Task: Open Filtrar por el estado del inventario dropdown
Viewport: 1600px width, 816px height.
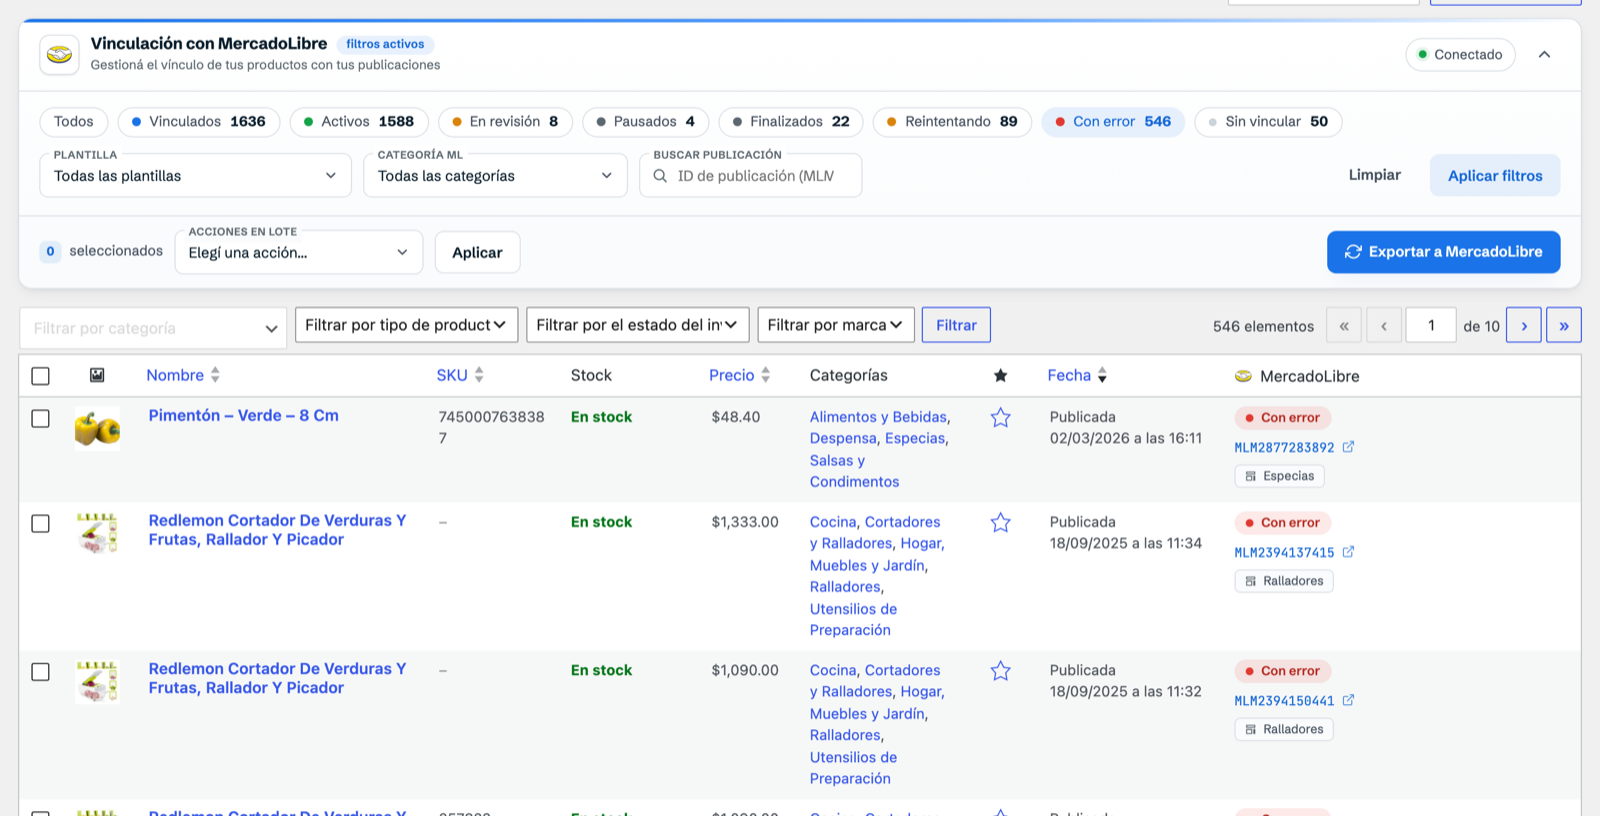Action: tap(638, 325)
